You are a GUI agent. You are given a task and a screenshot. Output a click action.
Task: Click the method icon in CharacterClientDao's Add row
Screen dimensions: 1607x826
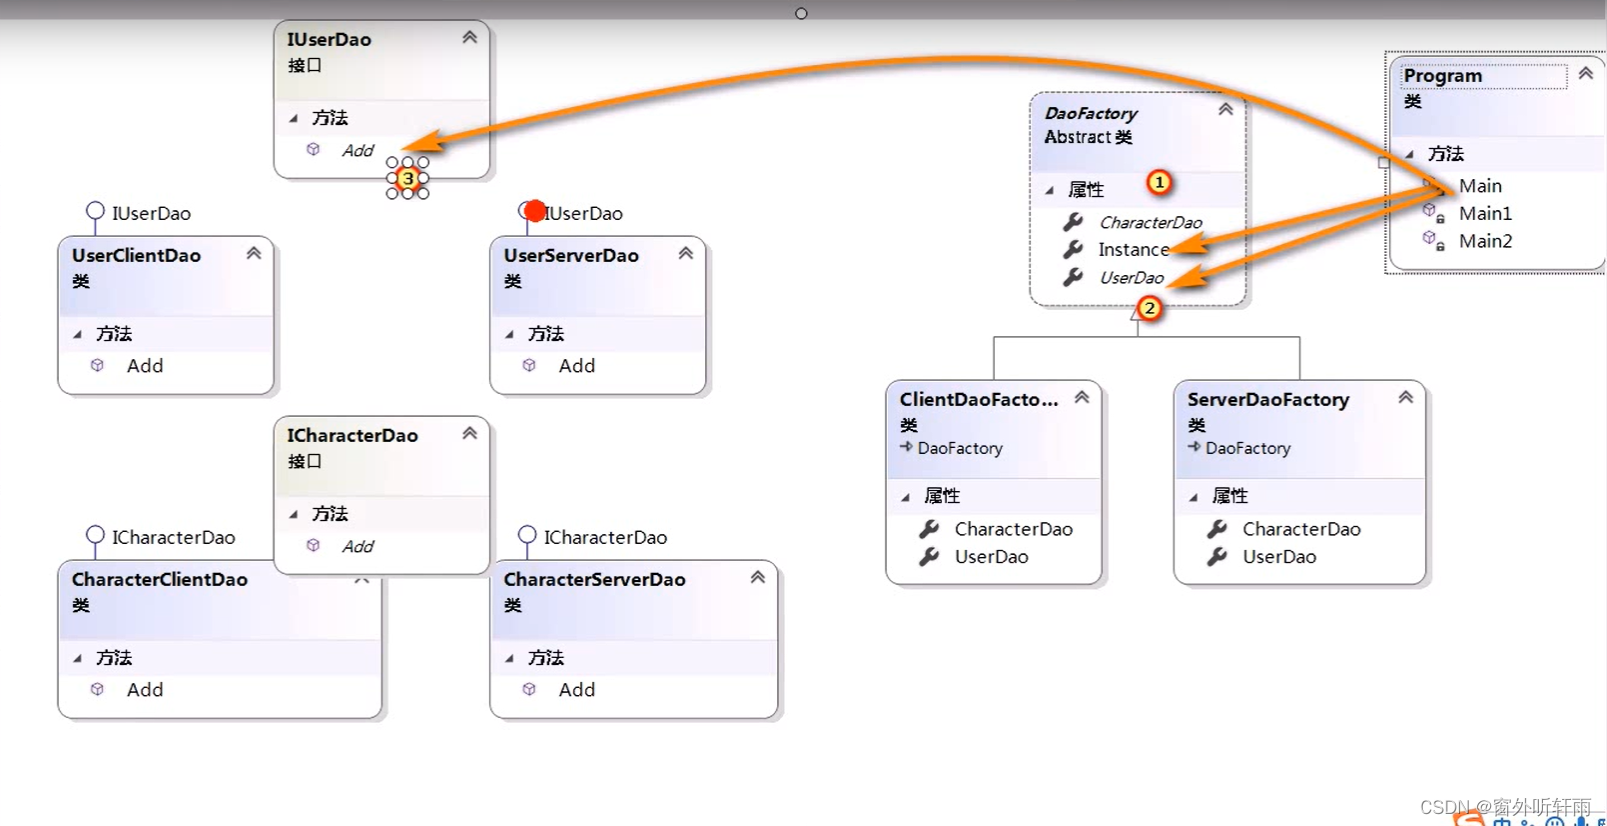[97, 689]
